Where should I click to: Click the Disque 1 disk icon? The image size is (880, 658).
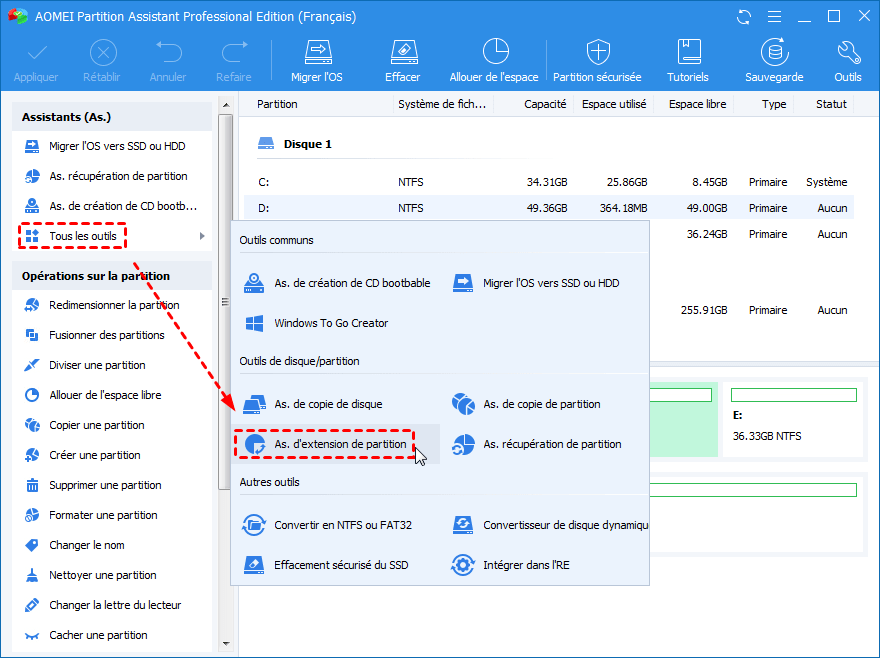tap(265, 144)
